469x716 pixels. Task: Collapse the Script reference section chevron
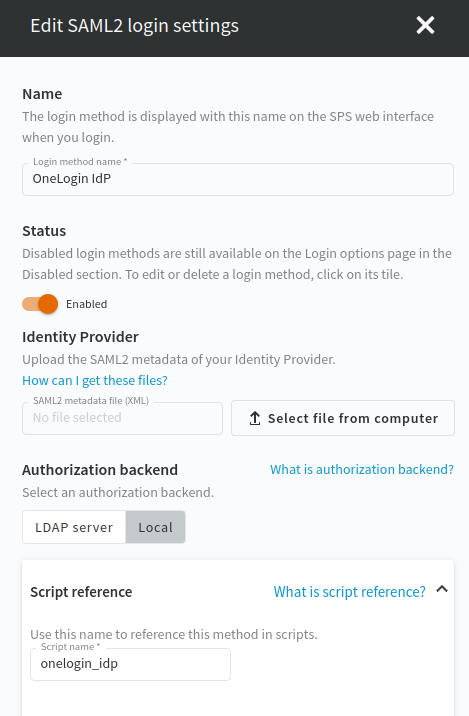pyautogui.click(x=442, y=589)
